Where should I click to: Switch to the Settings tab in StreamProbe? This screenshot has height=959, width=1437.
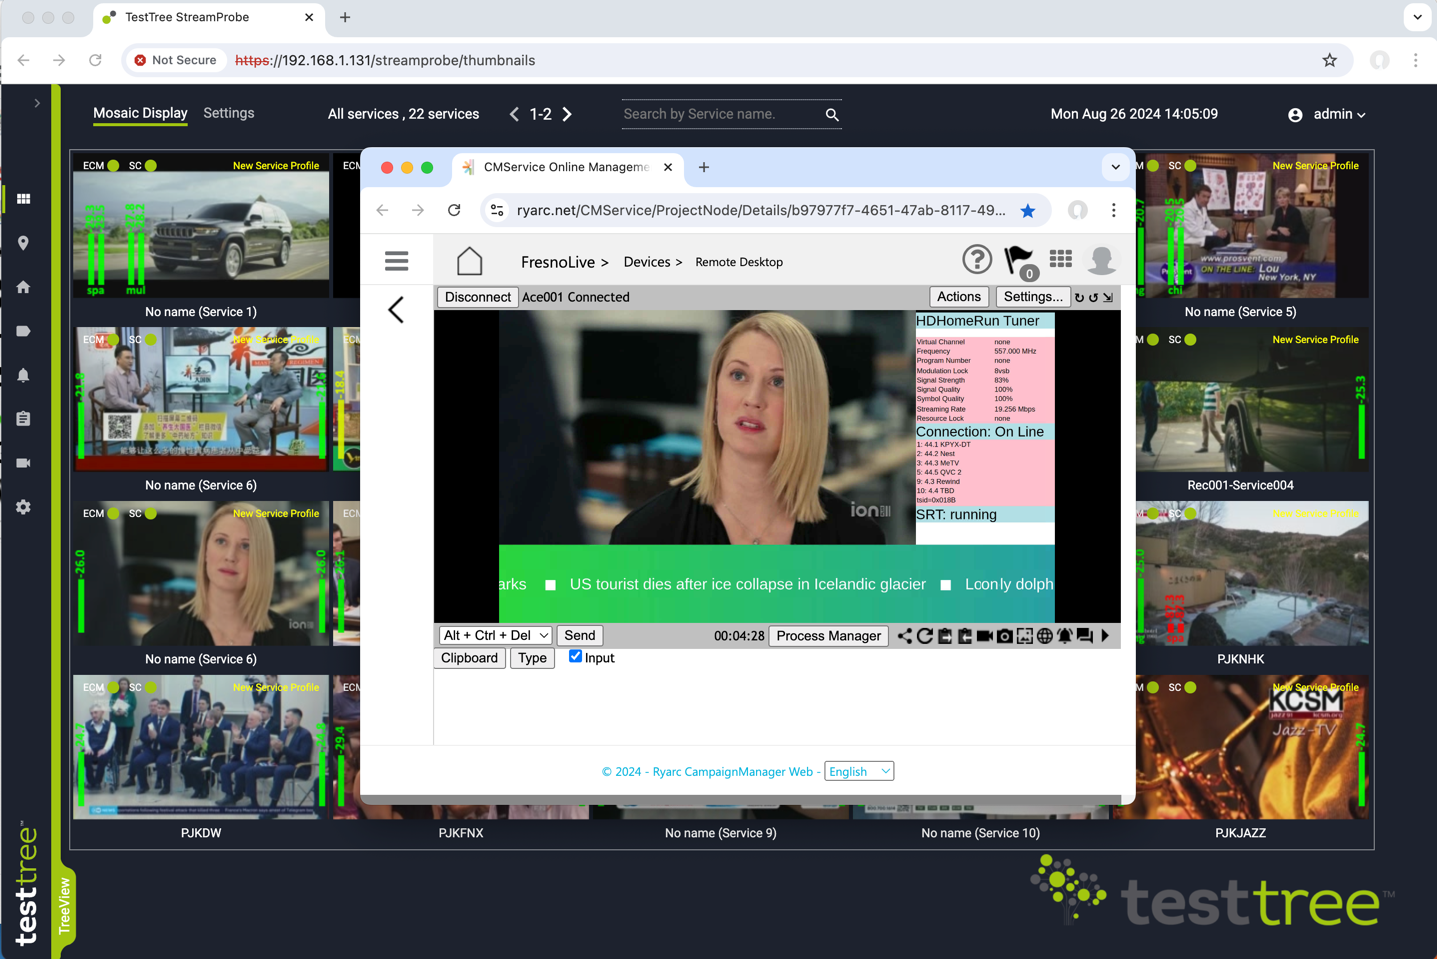tap(229, 113)
